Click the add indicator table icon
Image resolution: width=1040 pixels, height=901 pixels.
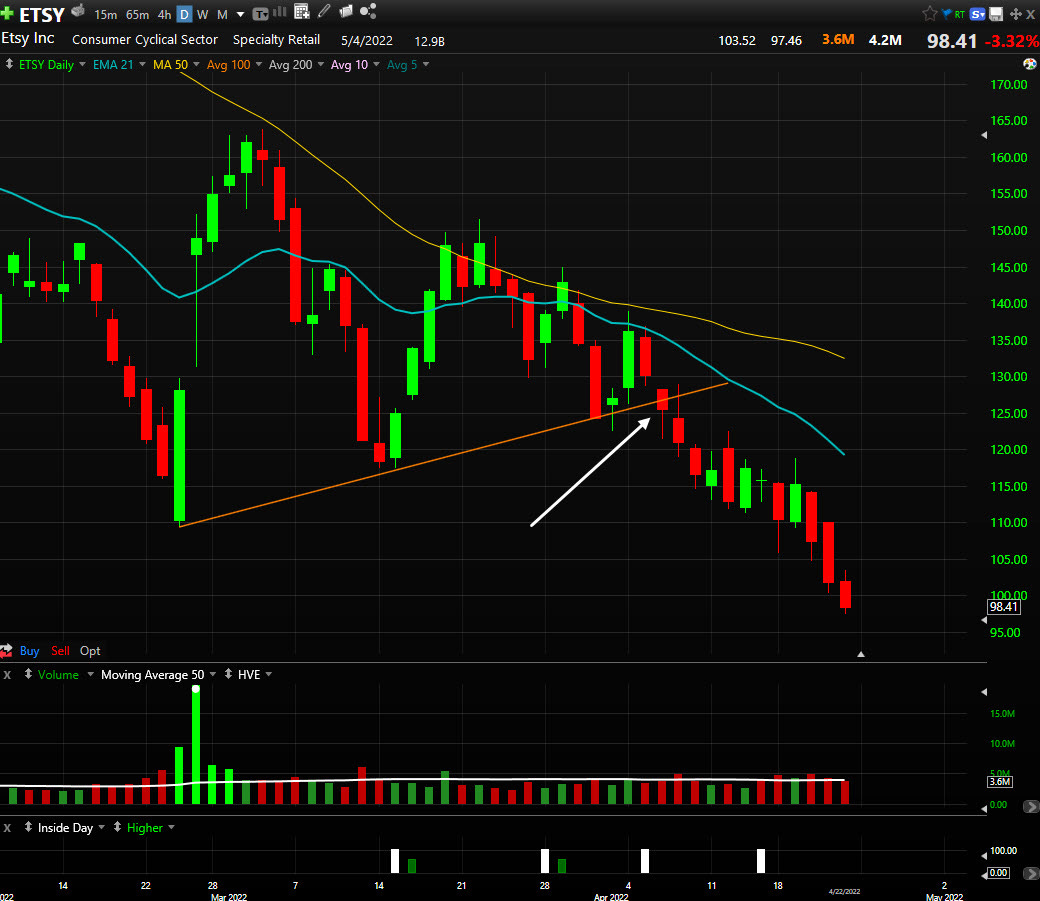click(x=302, y=11)
